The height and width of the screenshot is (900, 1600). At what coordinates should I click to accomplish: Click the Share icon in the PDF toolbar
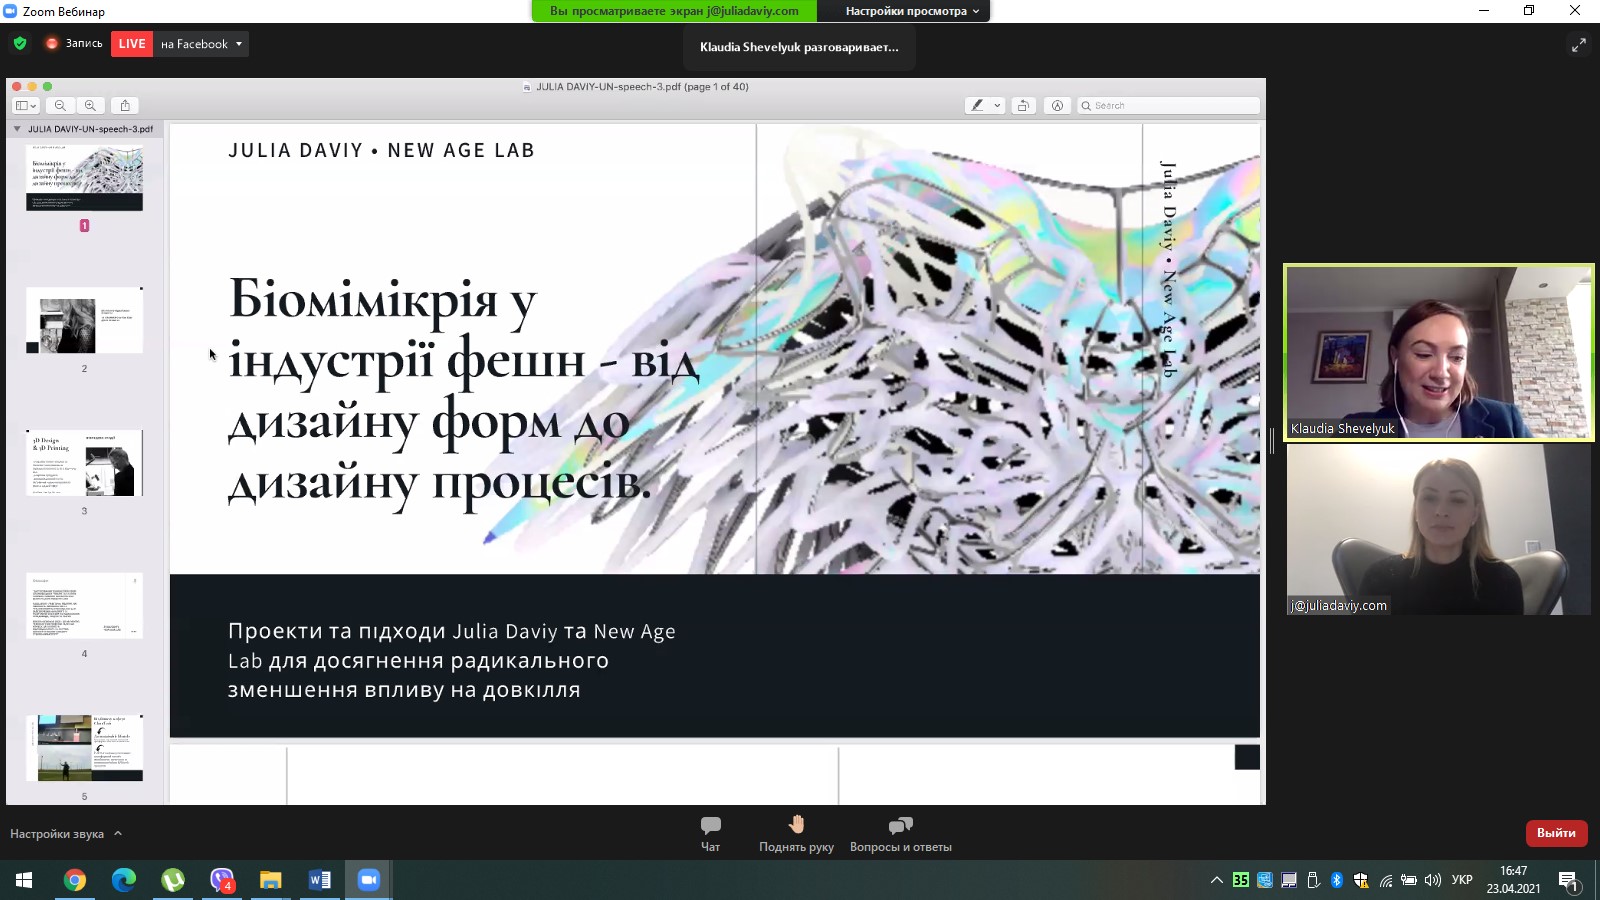125,104
